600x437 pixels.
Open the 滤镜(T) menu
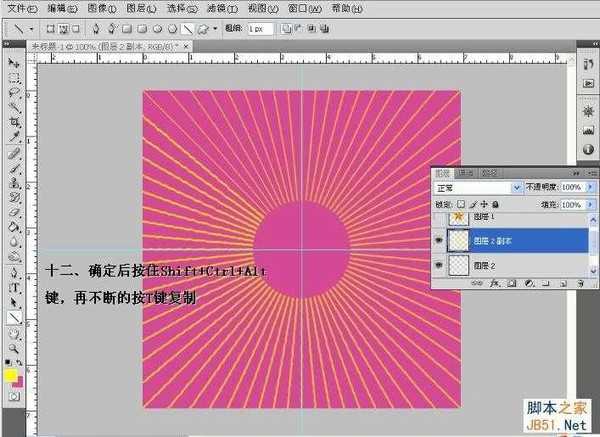click(222, 8)
